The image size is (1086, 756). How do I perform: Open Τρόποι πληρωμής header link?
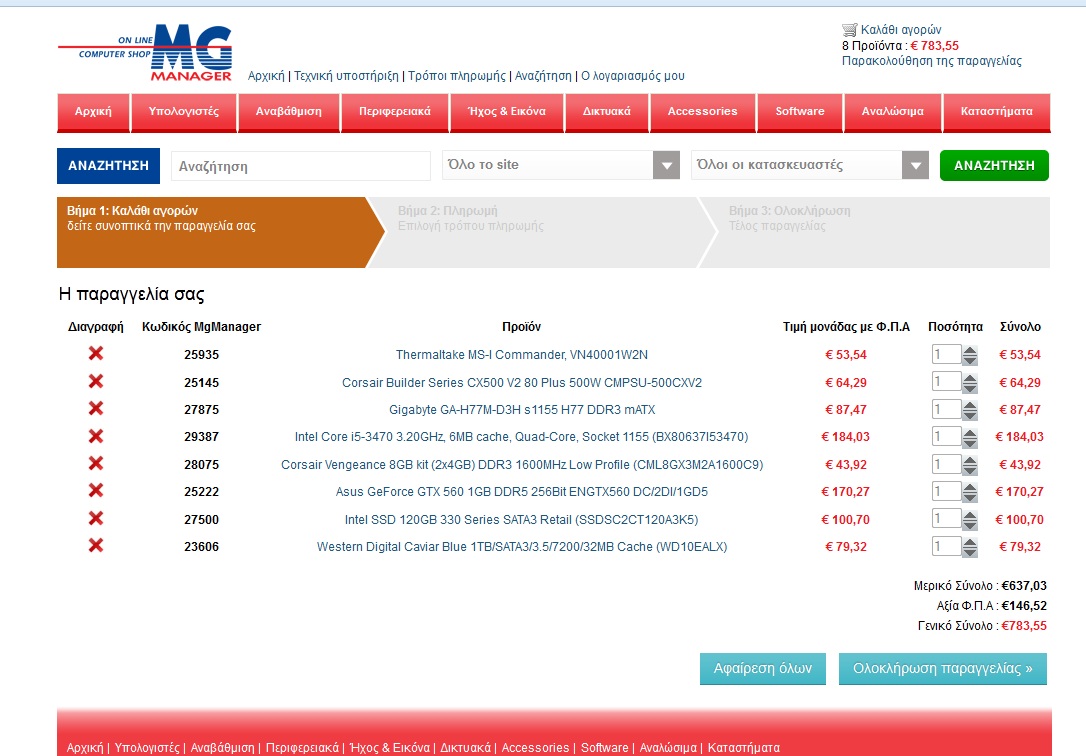pos(457,75)
